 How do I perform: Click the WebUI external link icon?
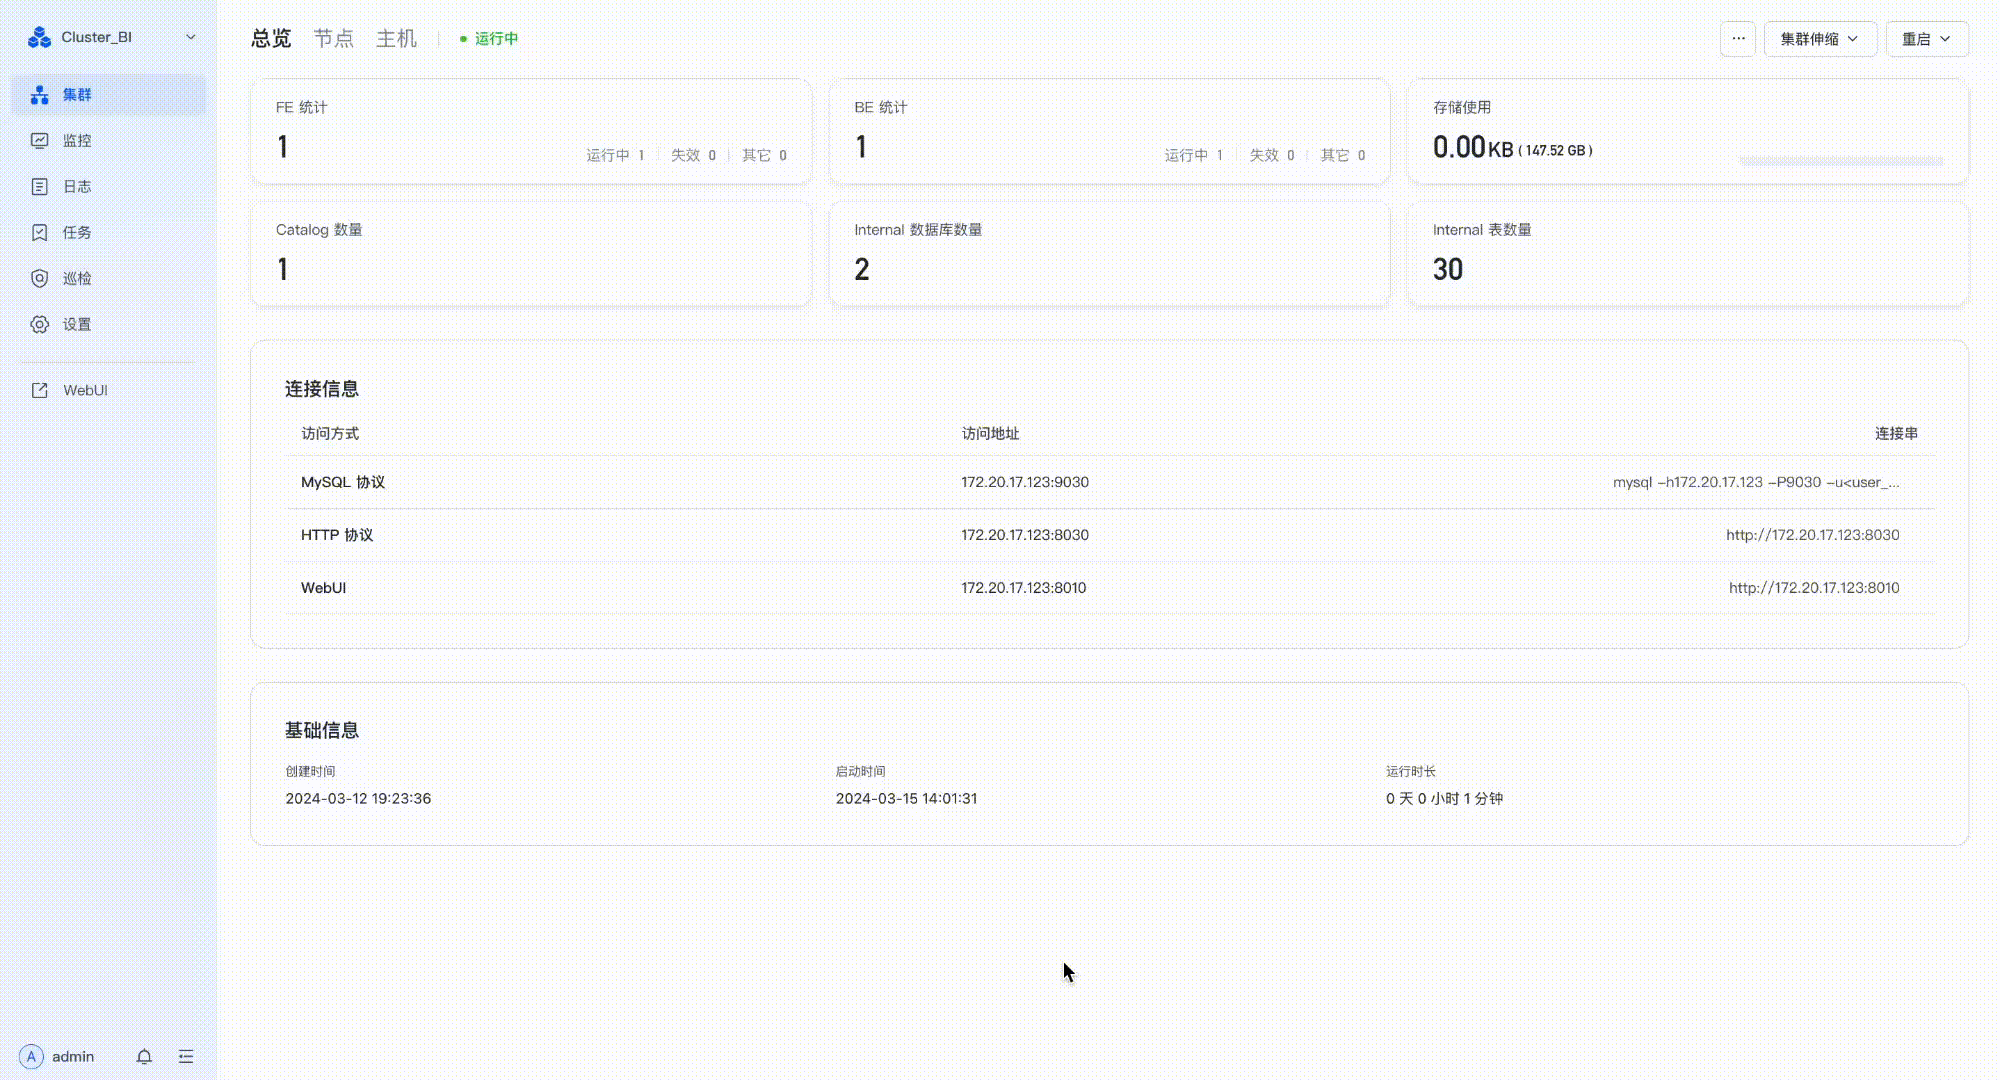coord(39,390)
